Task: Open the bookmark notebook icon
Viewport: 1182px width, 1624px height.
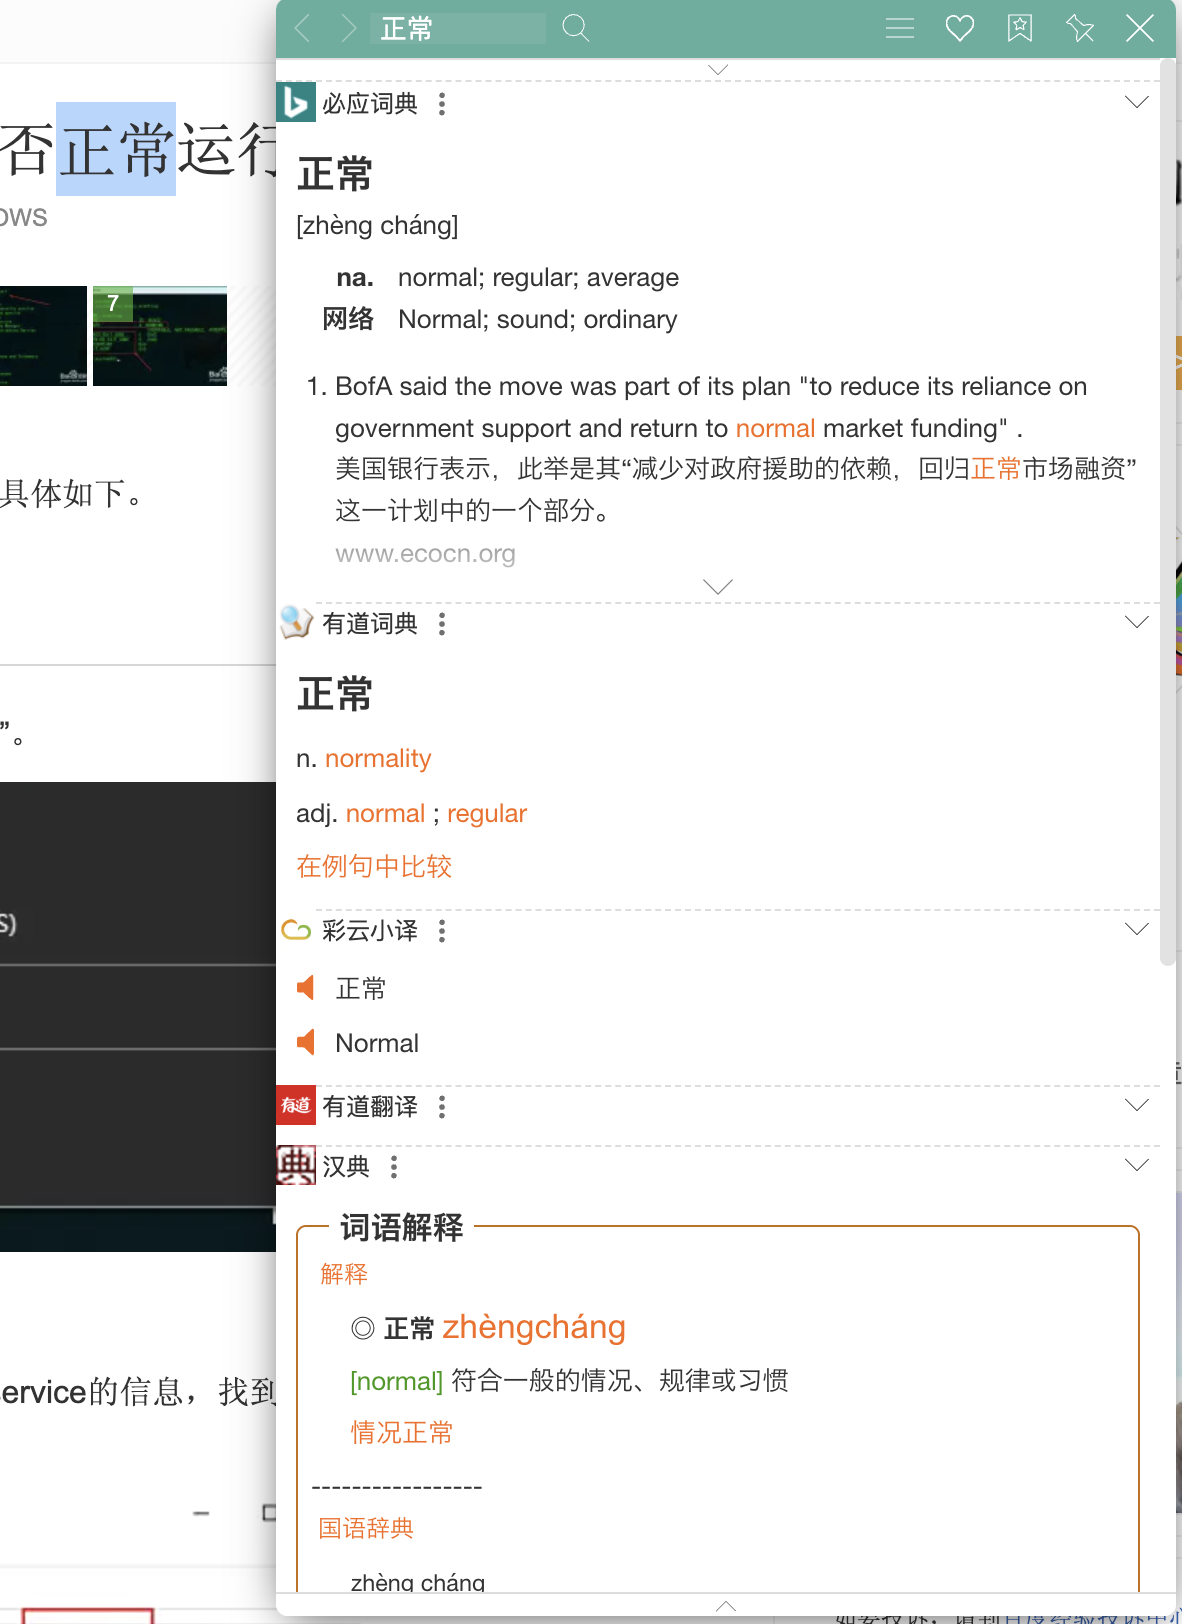Action: point(1019,28)
